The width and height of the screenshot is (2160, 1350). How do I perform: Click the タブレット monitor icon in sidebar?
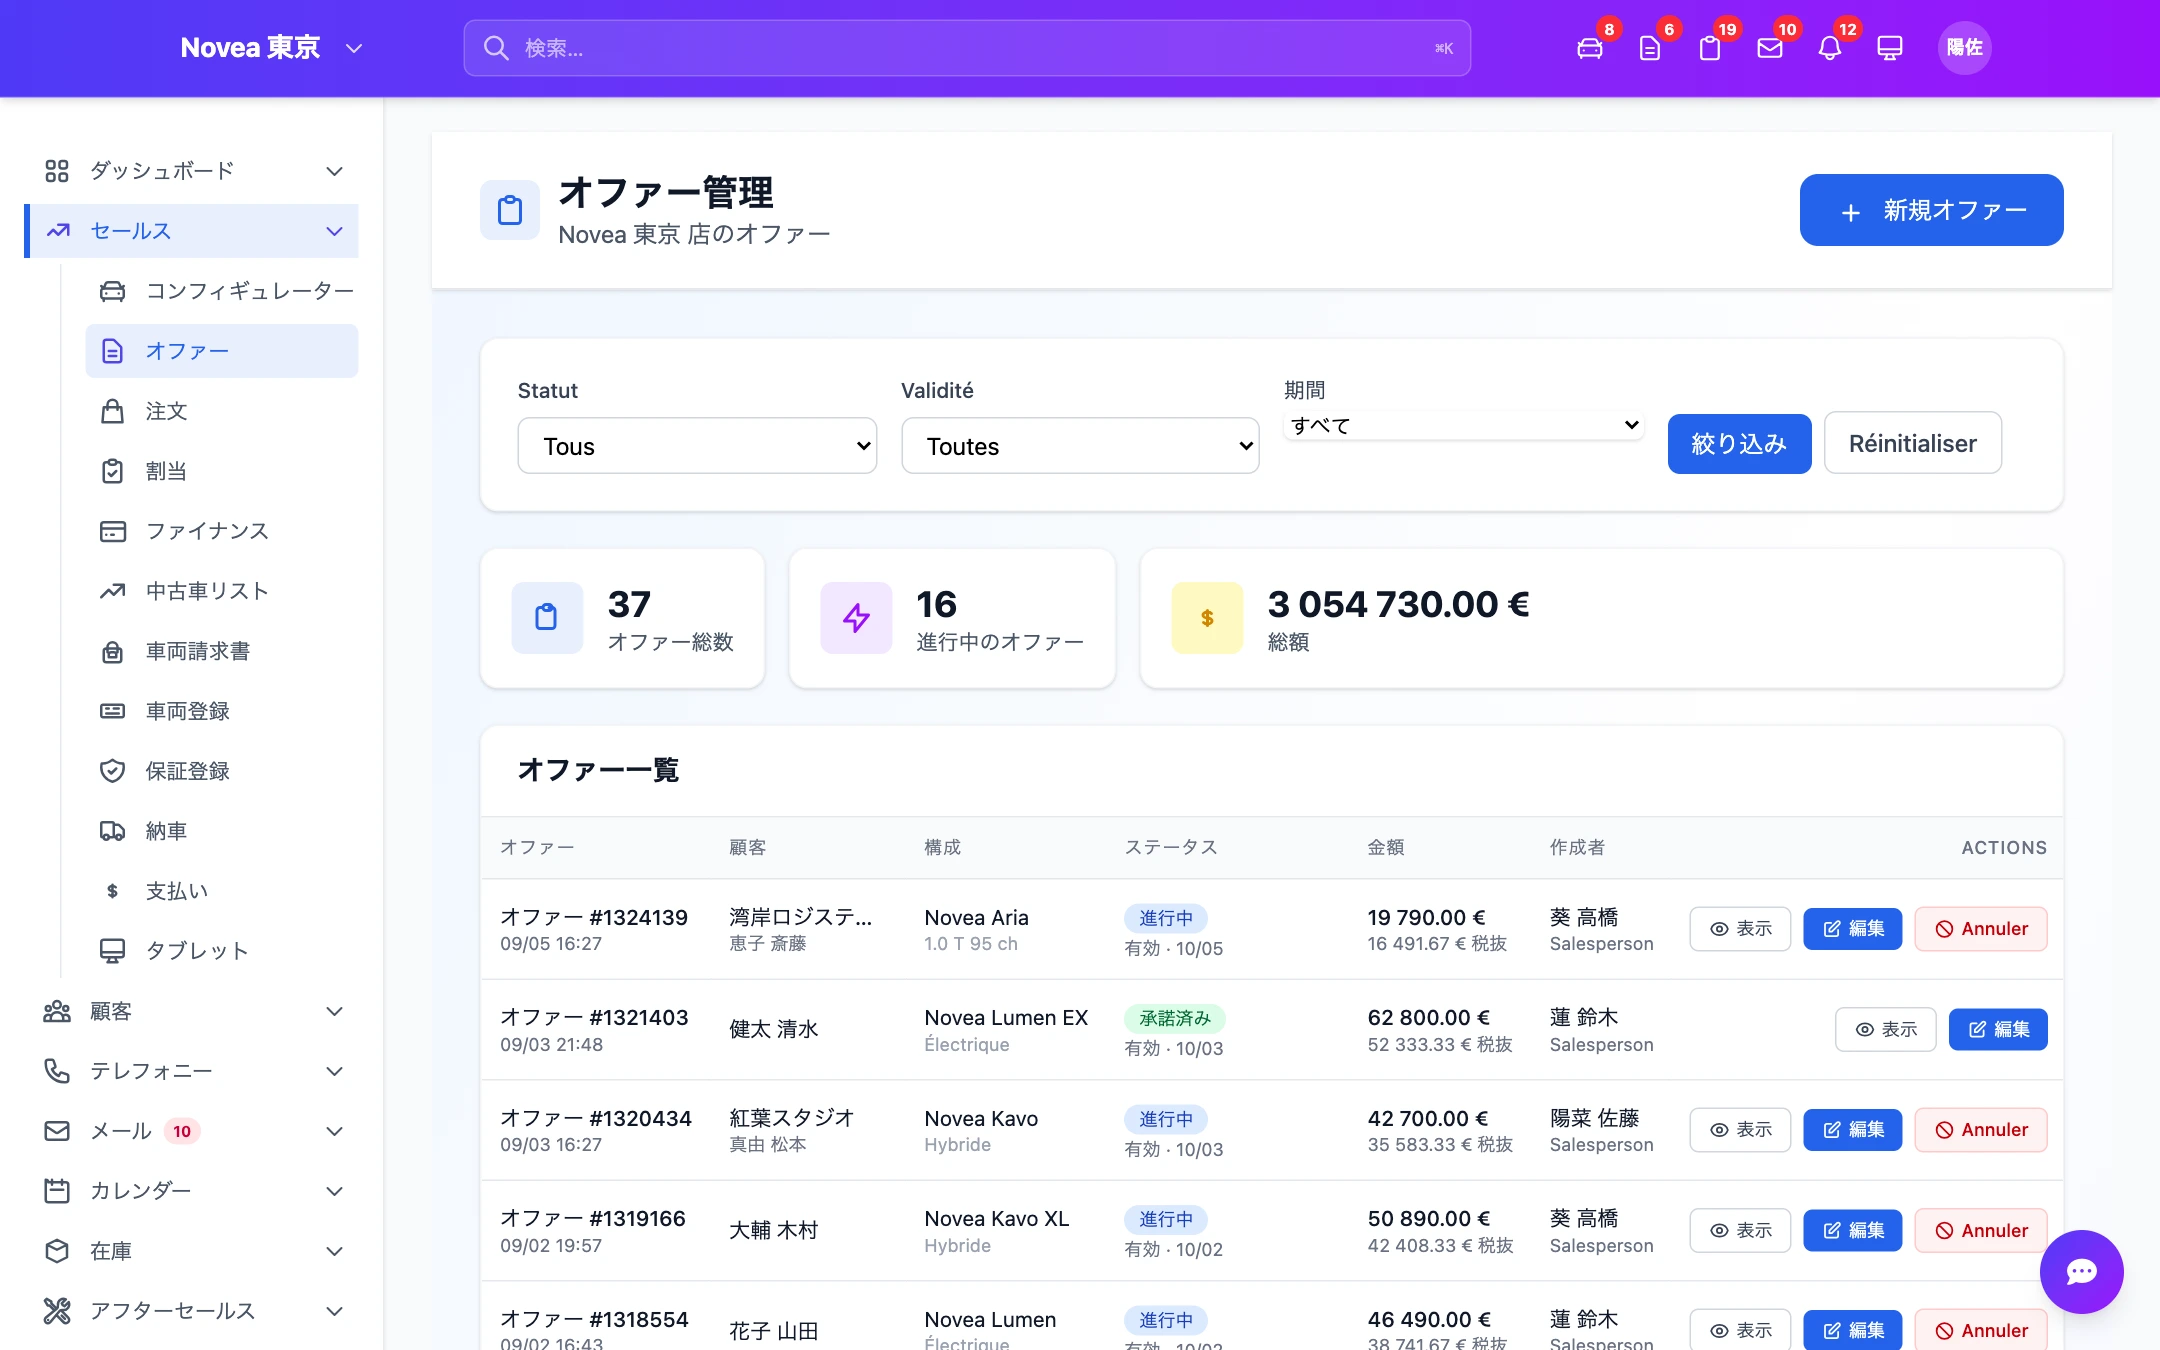click(x=113, y=951)
